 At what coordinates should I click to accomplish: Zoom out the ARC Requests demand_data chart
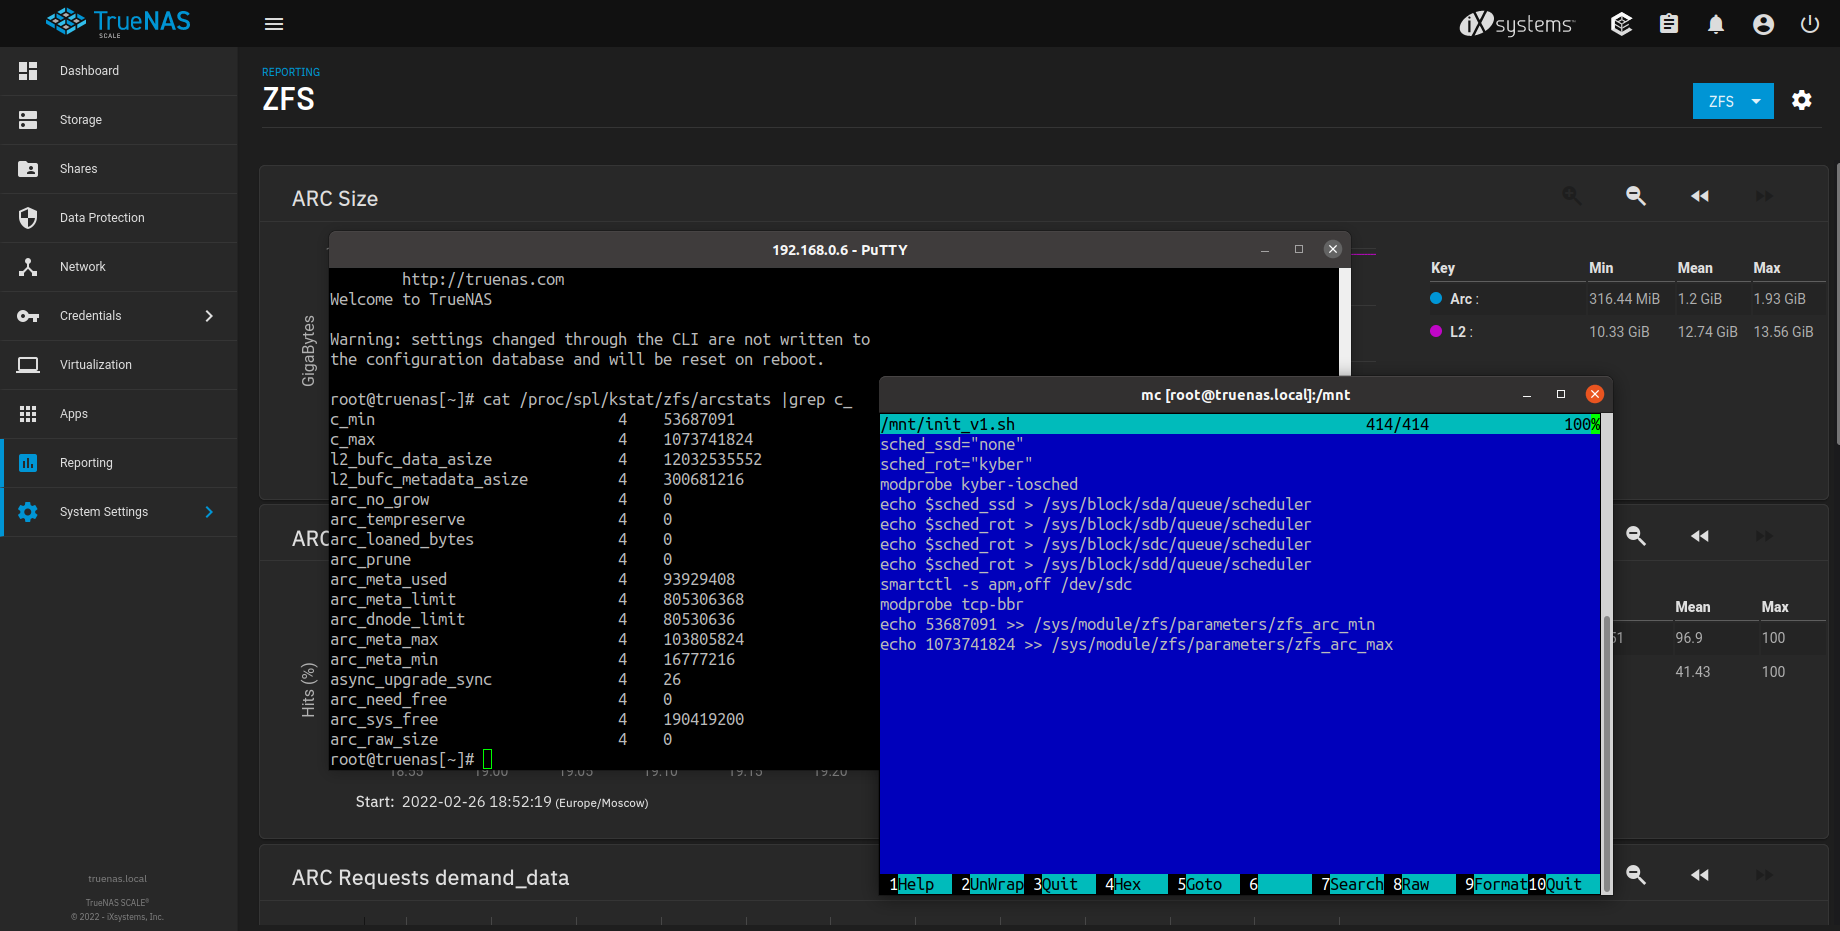point(1636,875)
